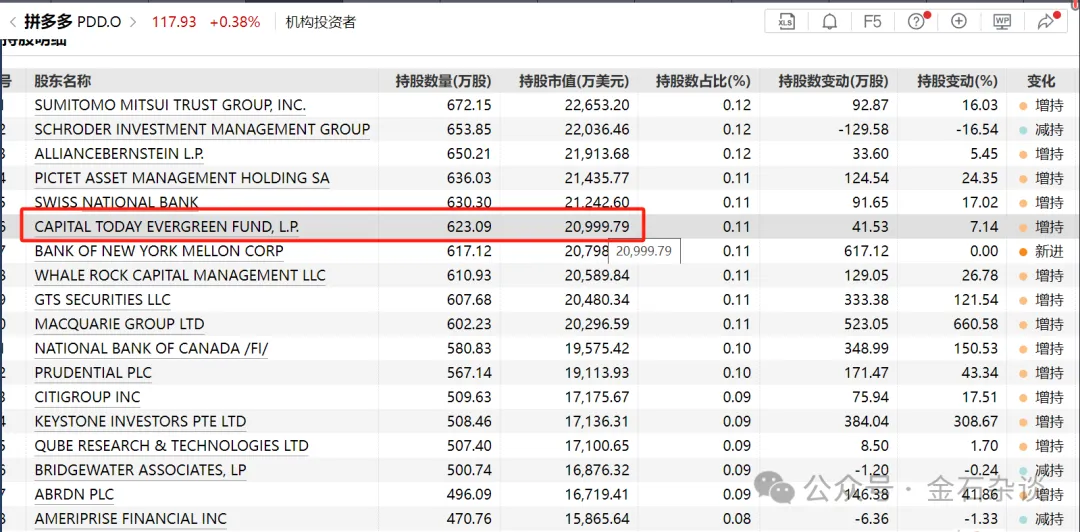Screen dimensions: 1080x532
Task: Open SCHRODER INVESTMENT MANAGEMENT GROUP link
Action: 202,130
